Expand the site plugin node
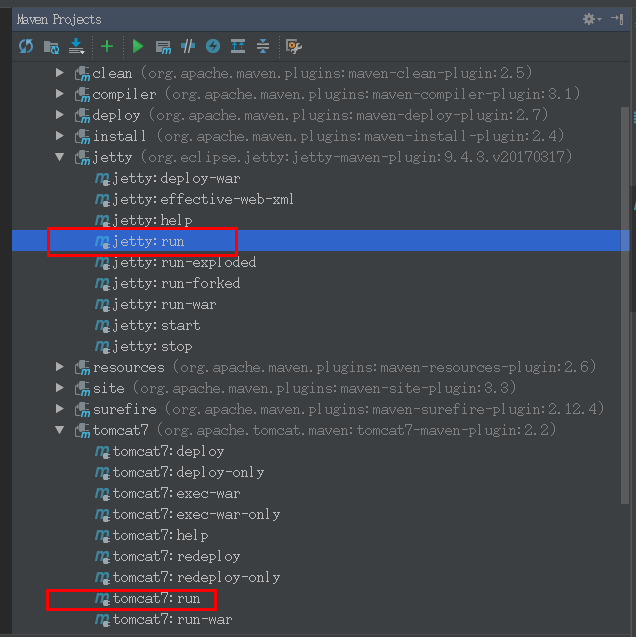This screenshot has width=636, height=637. tap(60, 388)
